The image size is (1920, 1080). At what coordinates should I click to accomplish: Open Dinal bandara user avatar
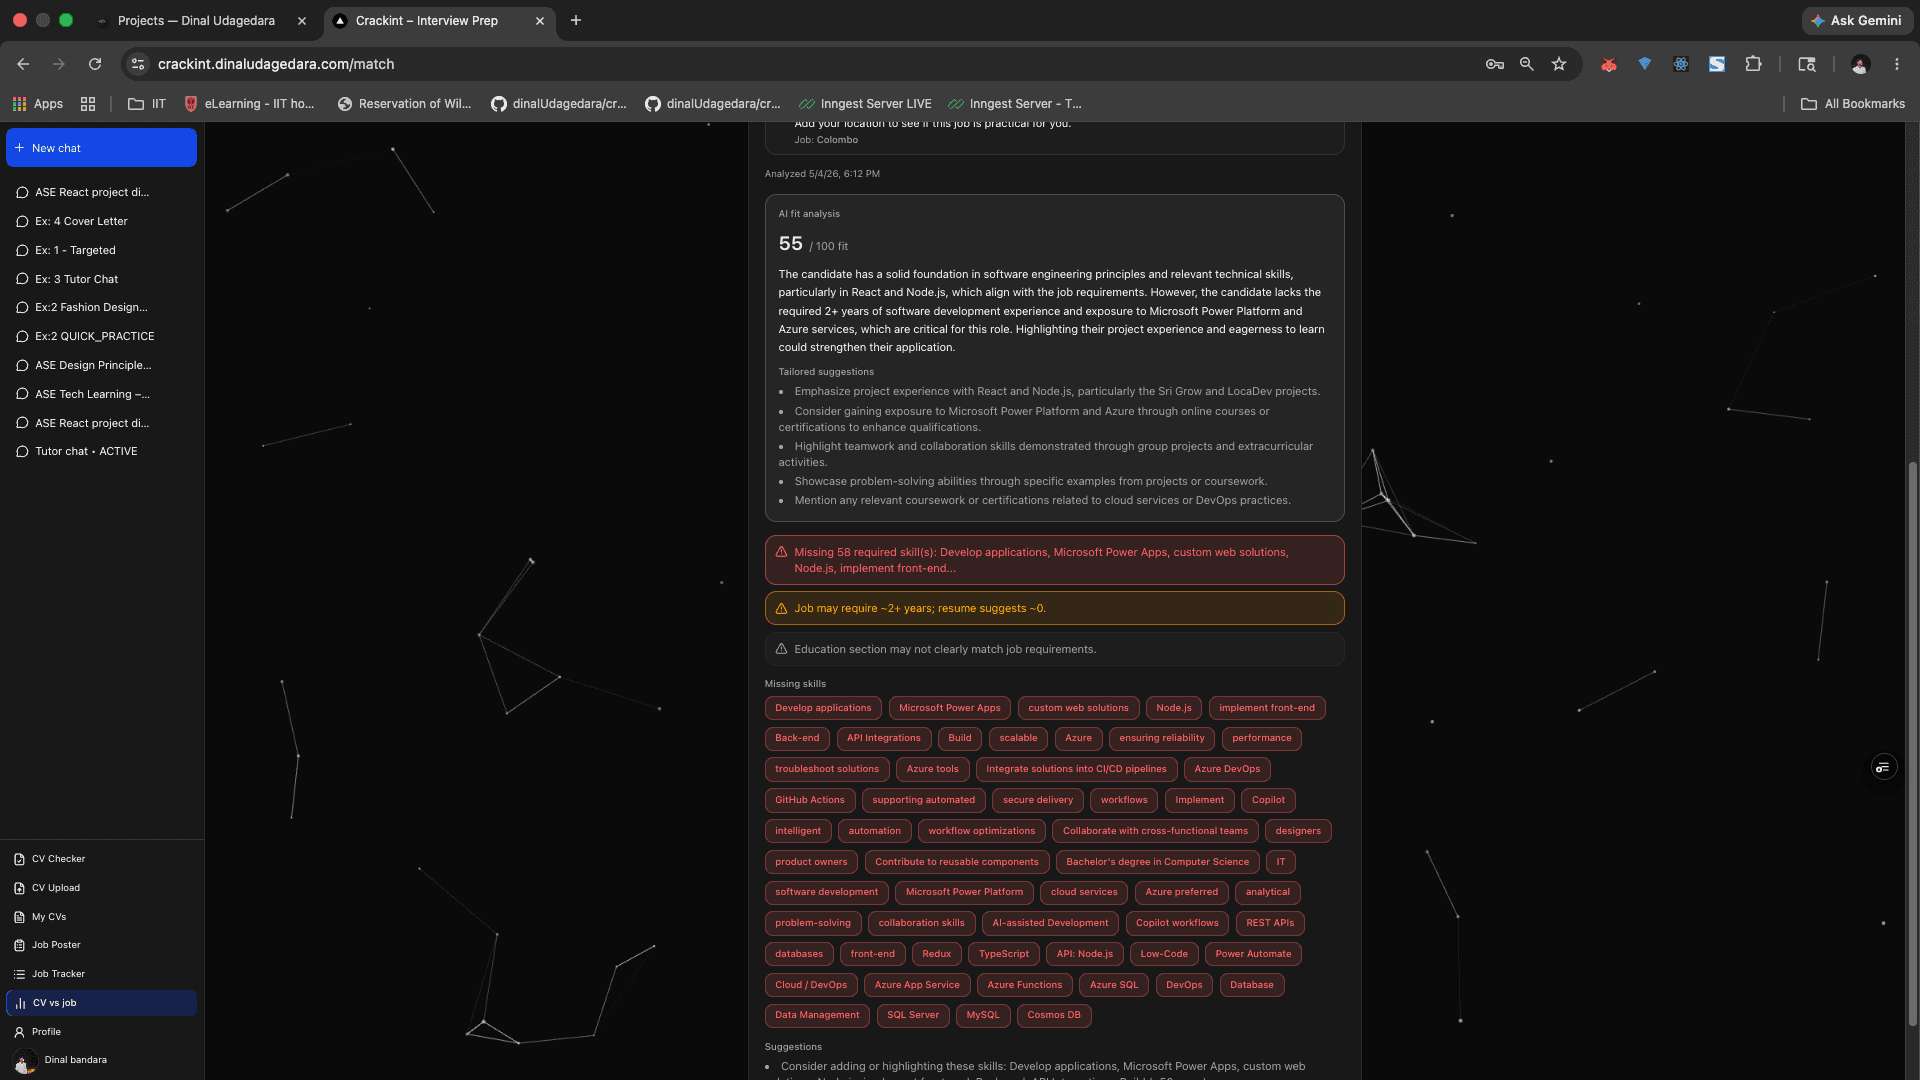point(25,1061)
